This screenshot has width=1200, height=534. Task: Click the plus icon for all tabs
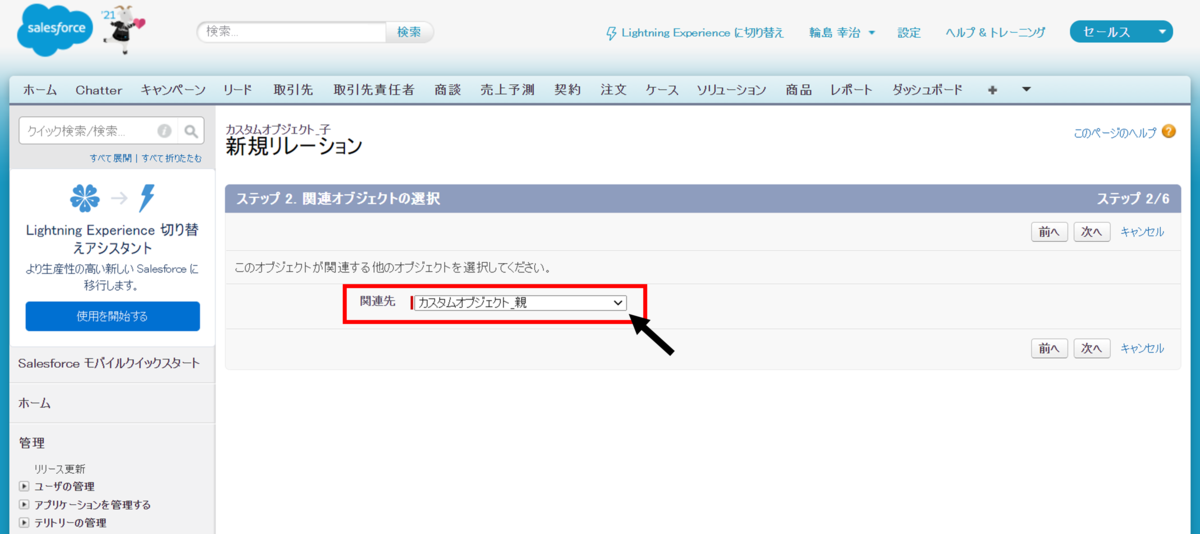pos(992,90)
